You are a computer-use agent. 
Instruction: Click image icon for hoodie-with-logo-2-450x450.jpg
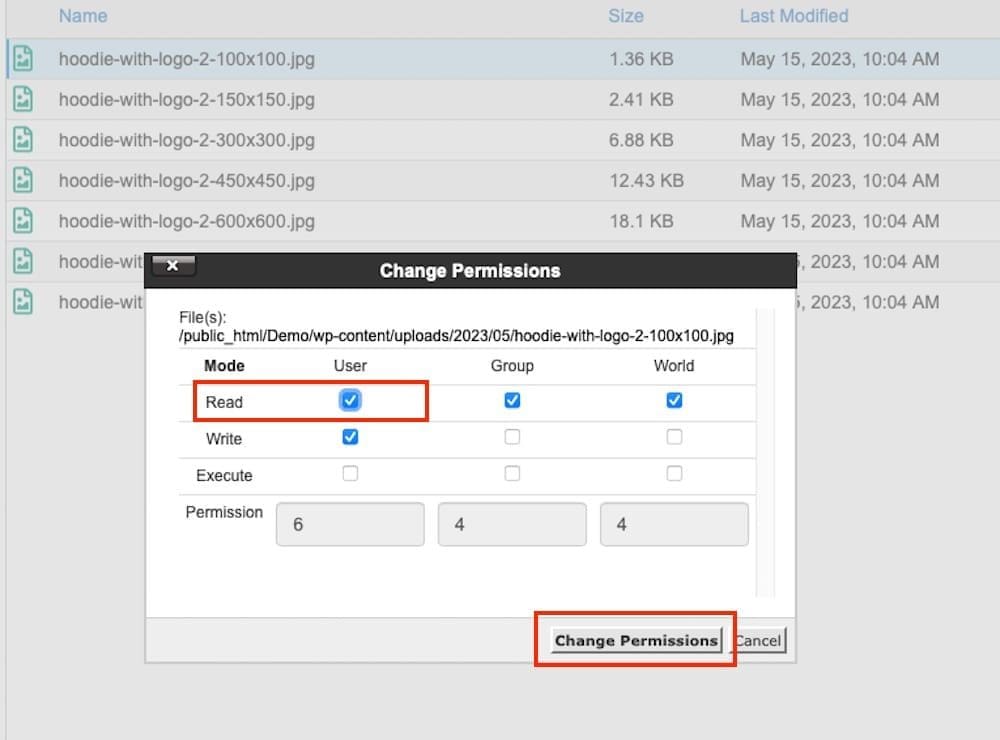pyautogui.click(x=22, y=180)
